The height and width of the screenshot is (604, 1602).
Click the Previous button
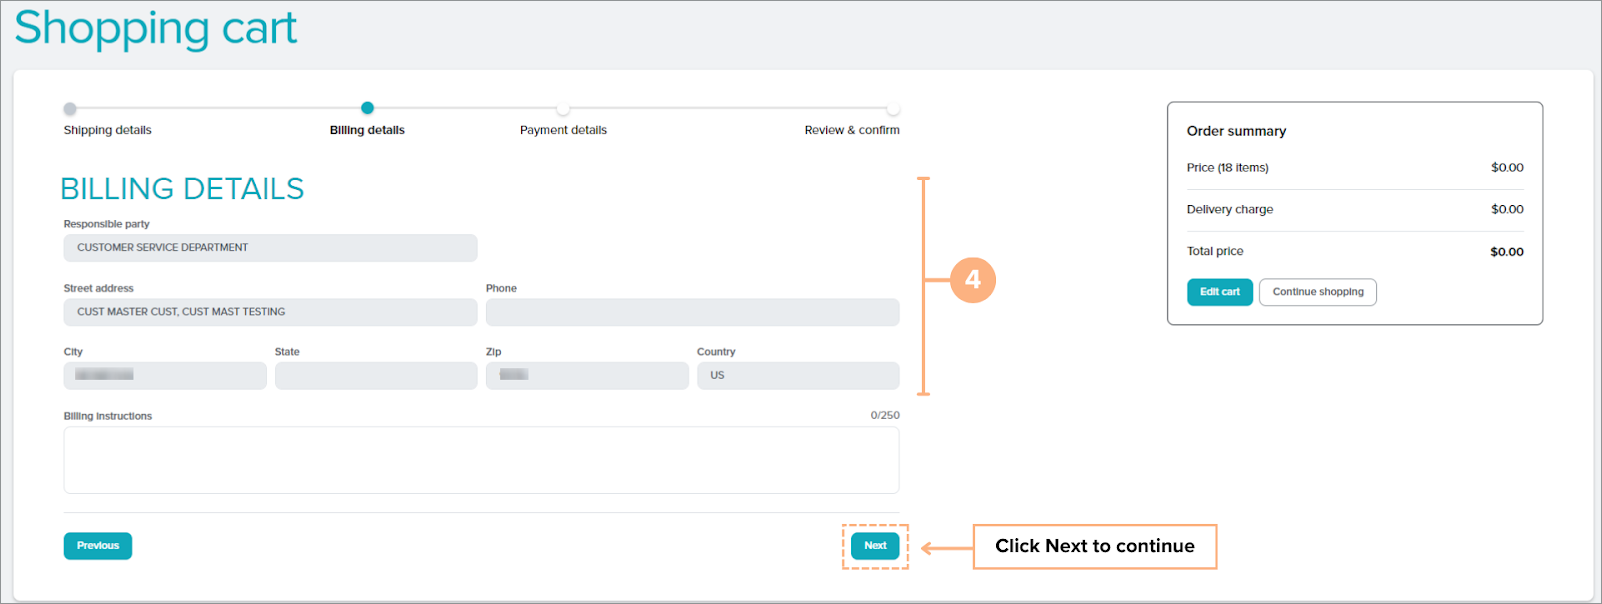98,546
